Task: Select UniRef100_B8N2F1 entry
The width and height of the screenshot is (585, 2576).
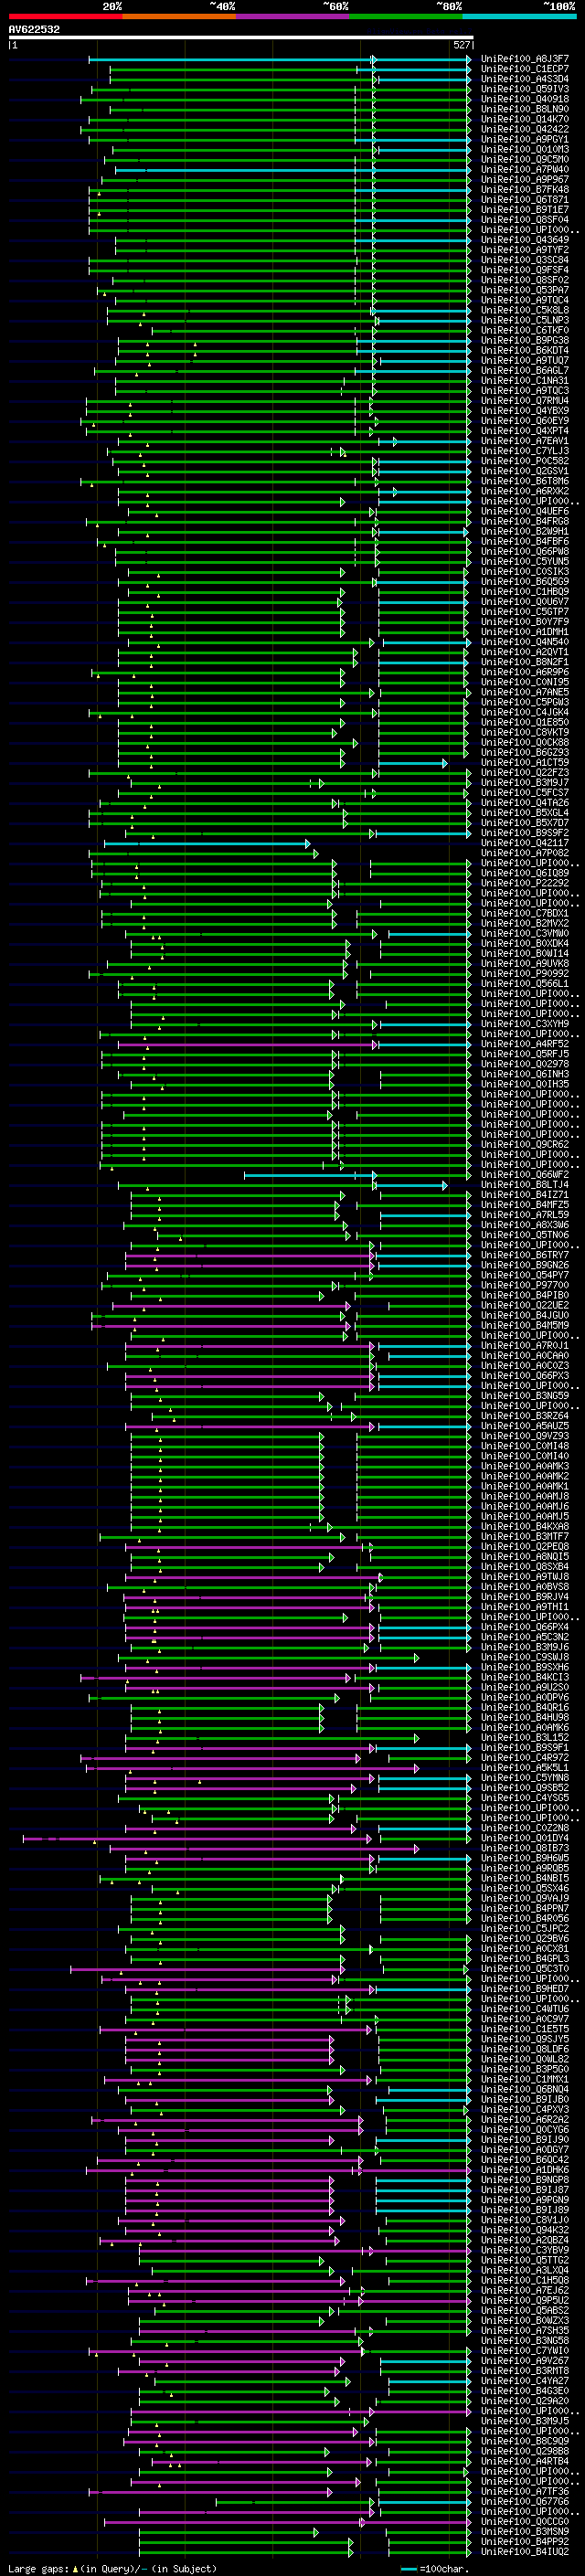Action: (x=525, y=662)
